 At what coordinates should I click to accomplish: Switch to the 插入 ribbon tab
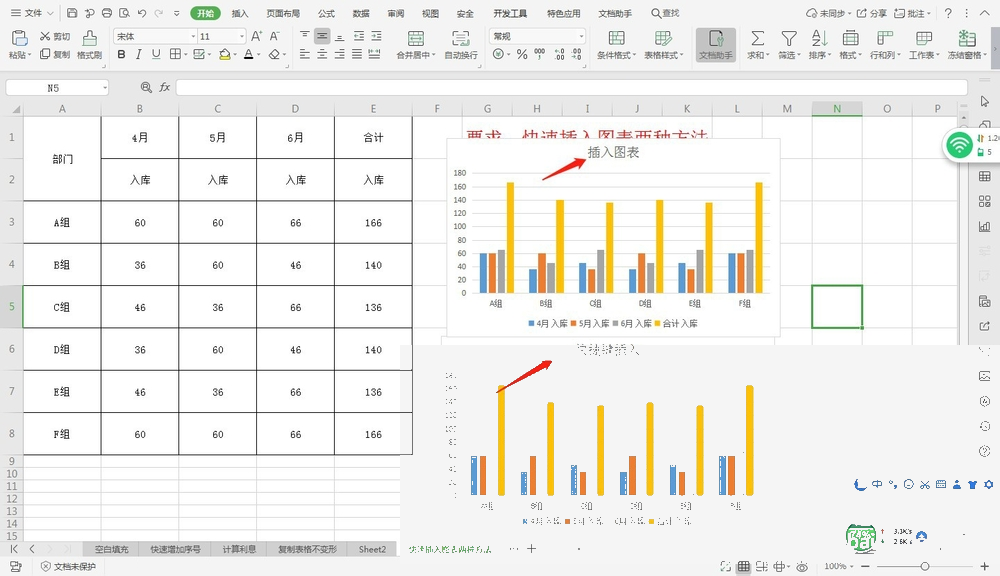(240, 13)
